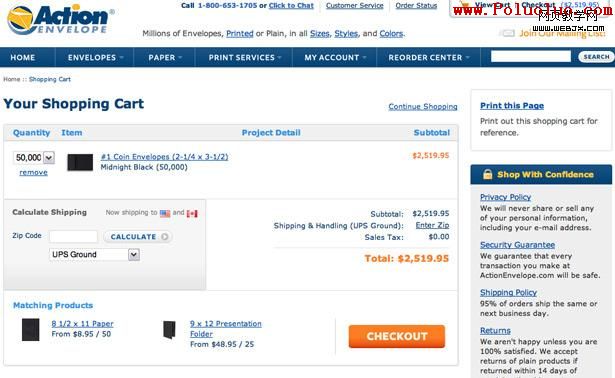Click the padlock icon in Shop With Confidence
The width and height of the screenshot is (615, 378).
(488, 174)
